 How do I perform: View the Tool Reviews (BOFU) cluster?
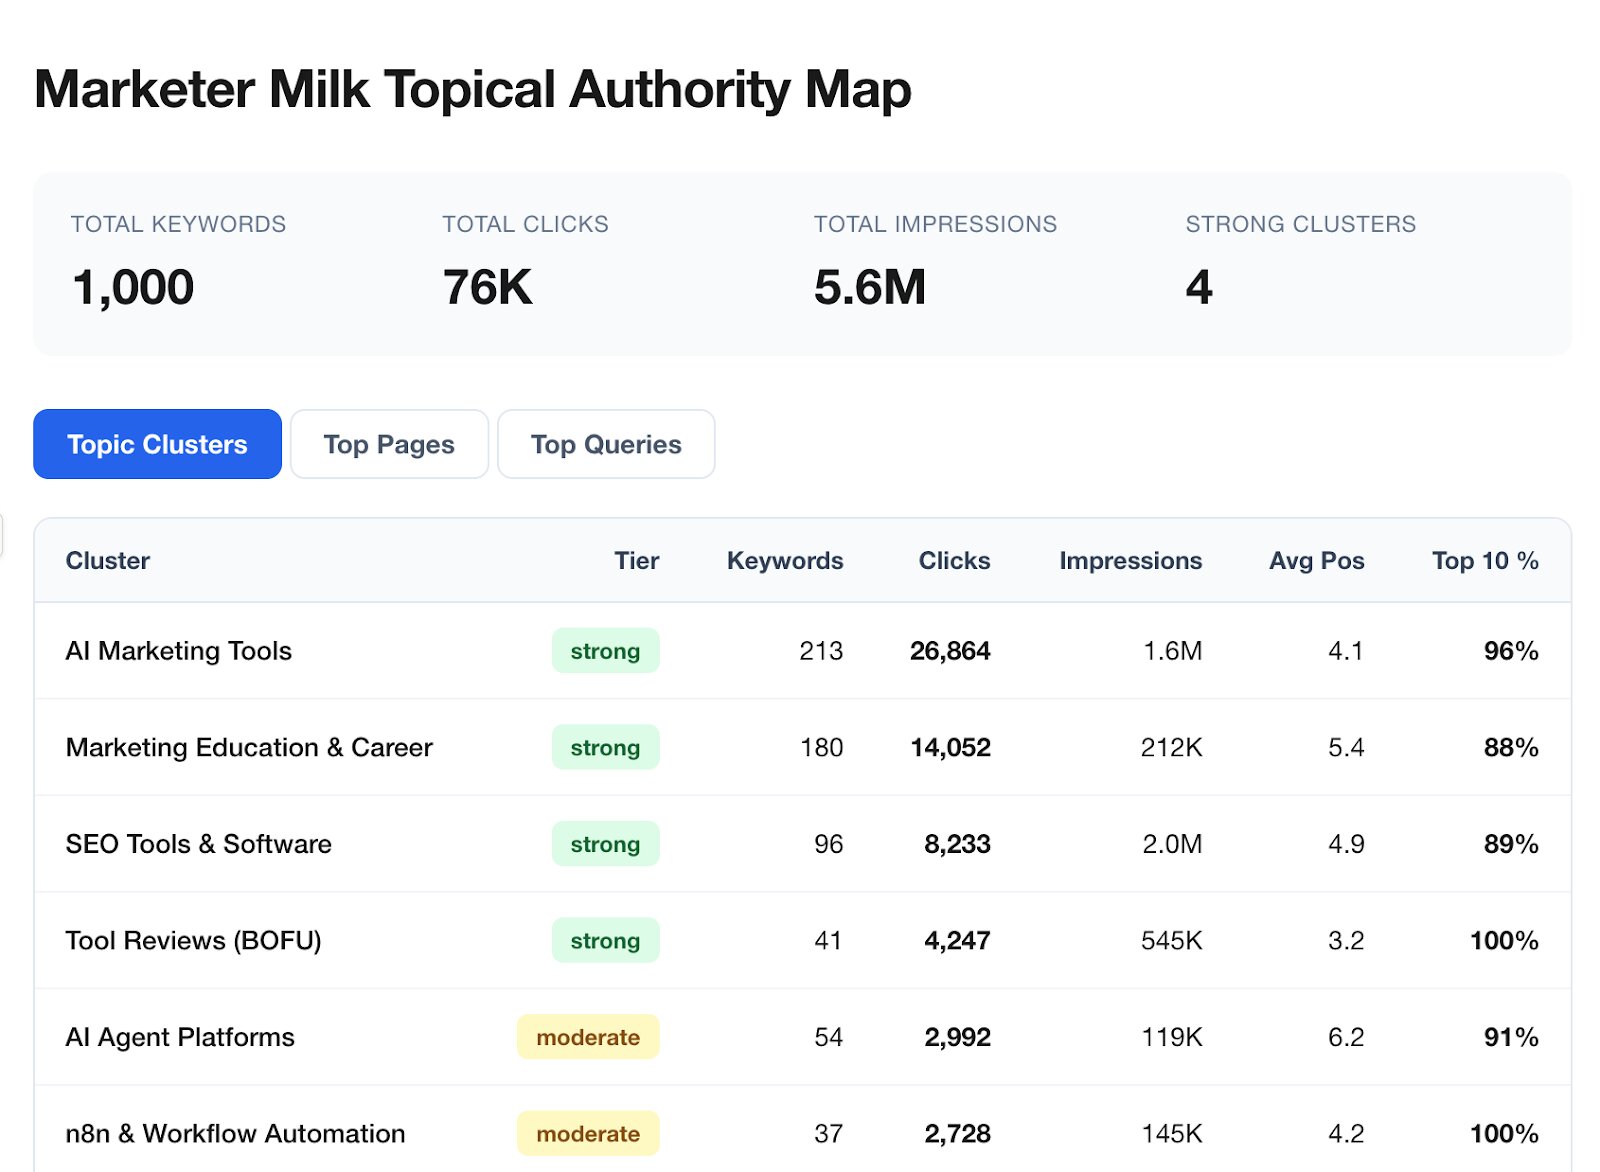click(x=193, y=940)
